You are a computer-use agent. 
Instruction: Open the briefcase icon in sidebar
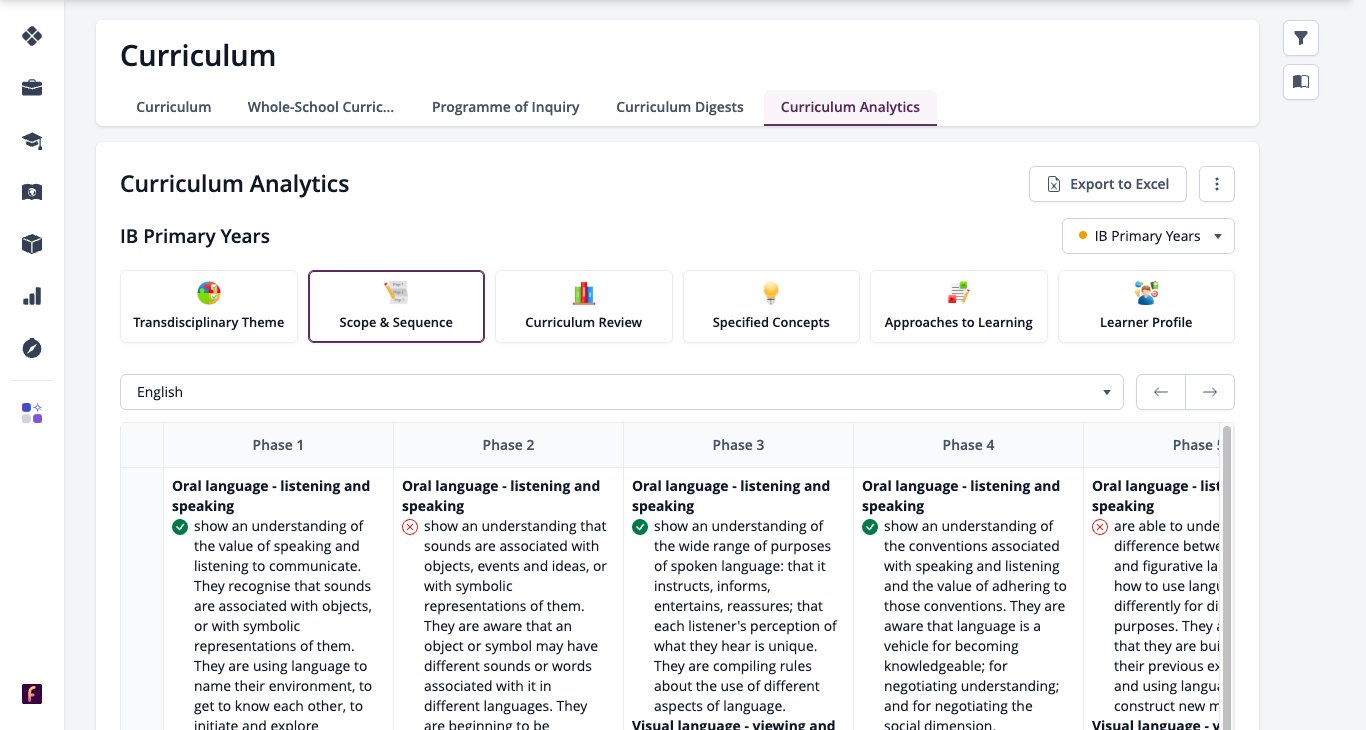click(x=32, y=88)
